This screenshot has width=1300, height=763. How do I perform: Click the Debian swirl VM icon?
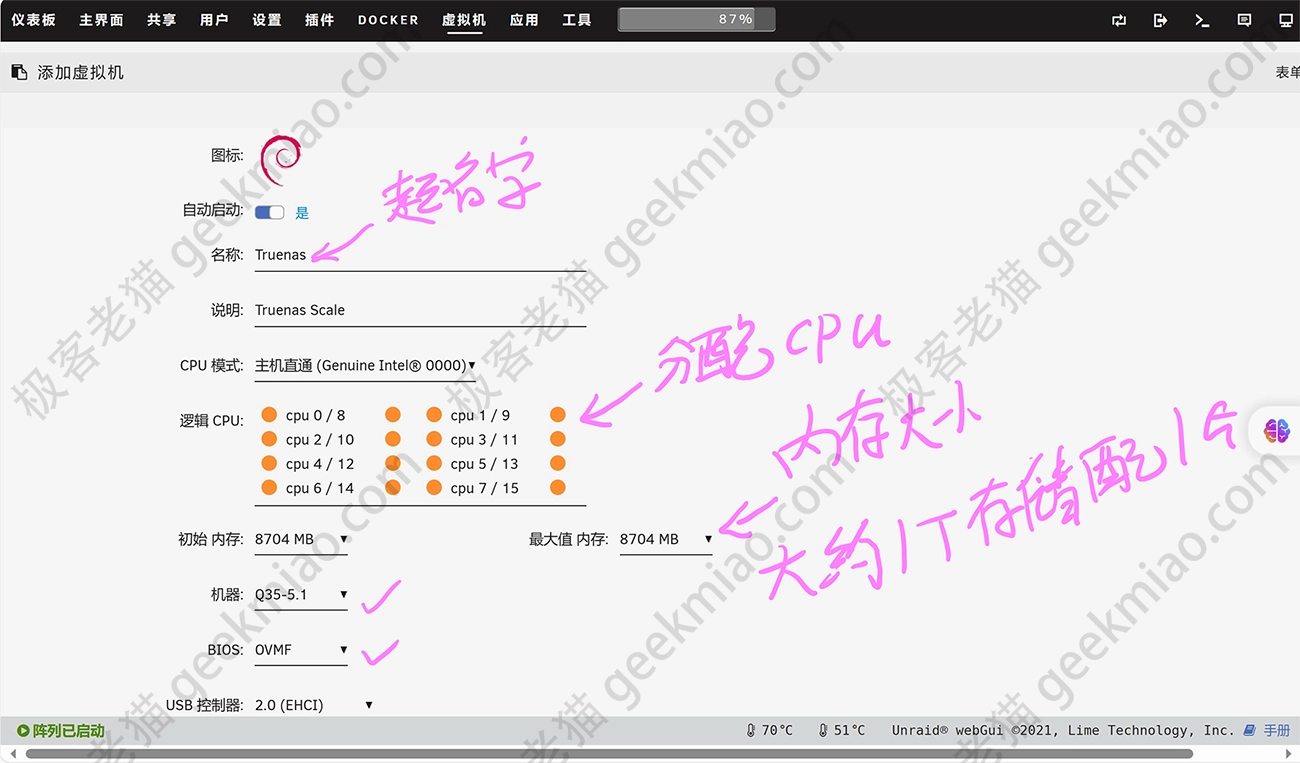(281, 160)
